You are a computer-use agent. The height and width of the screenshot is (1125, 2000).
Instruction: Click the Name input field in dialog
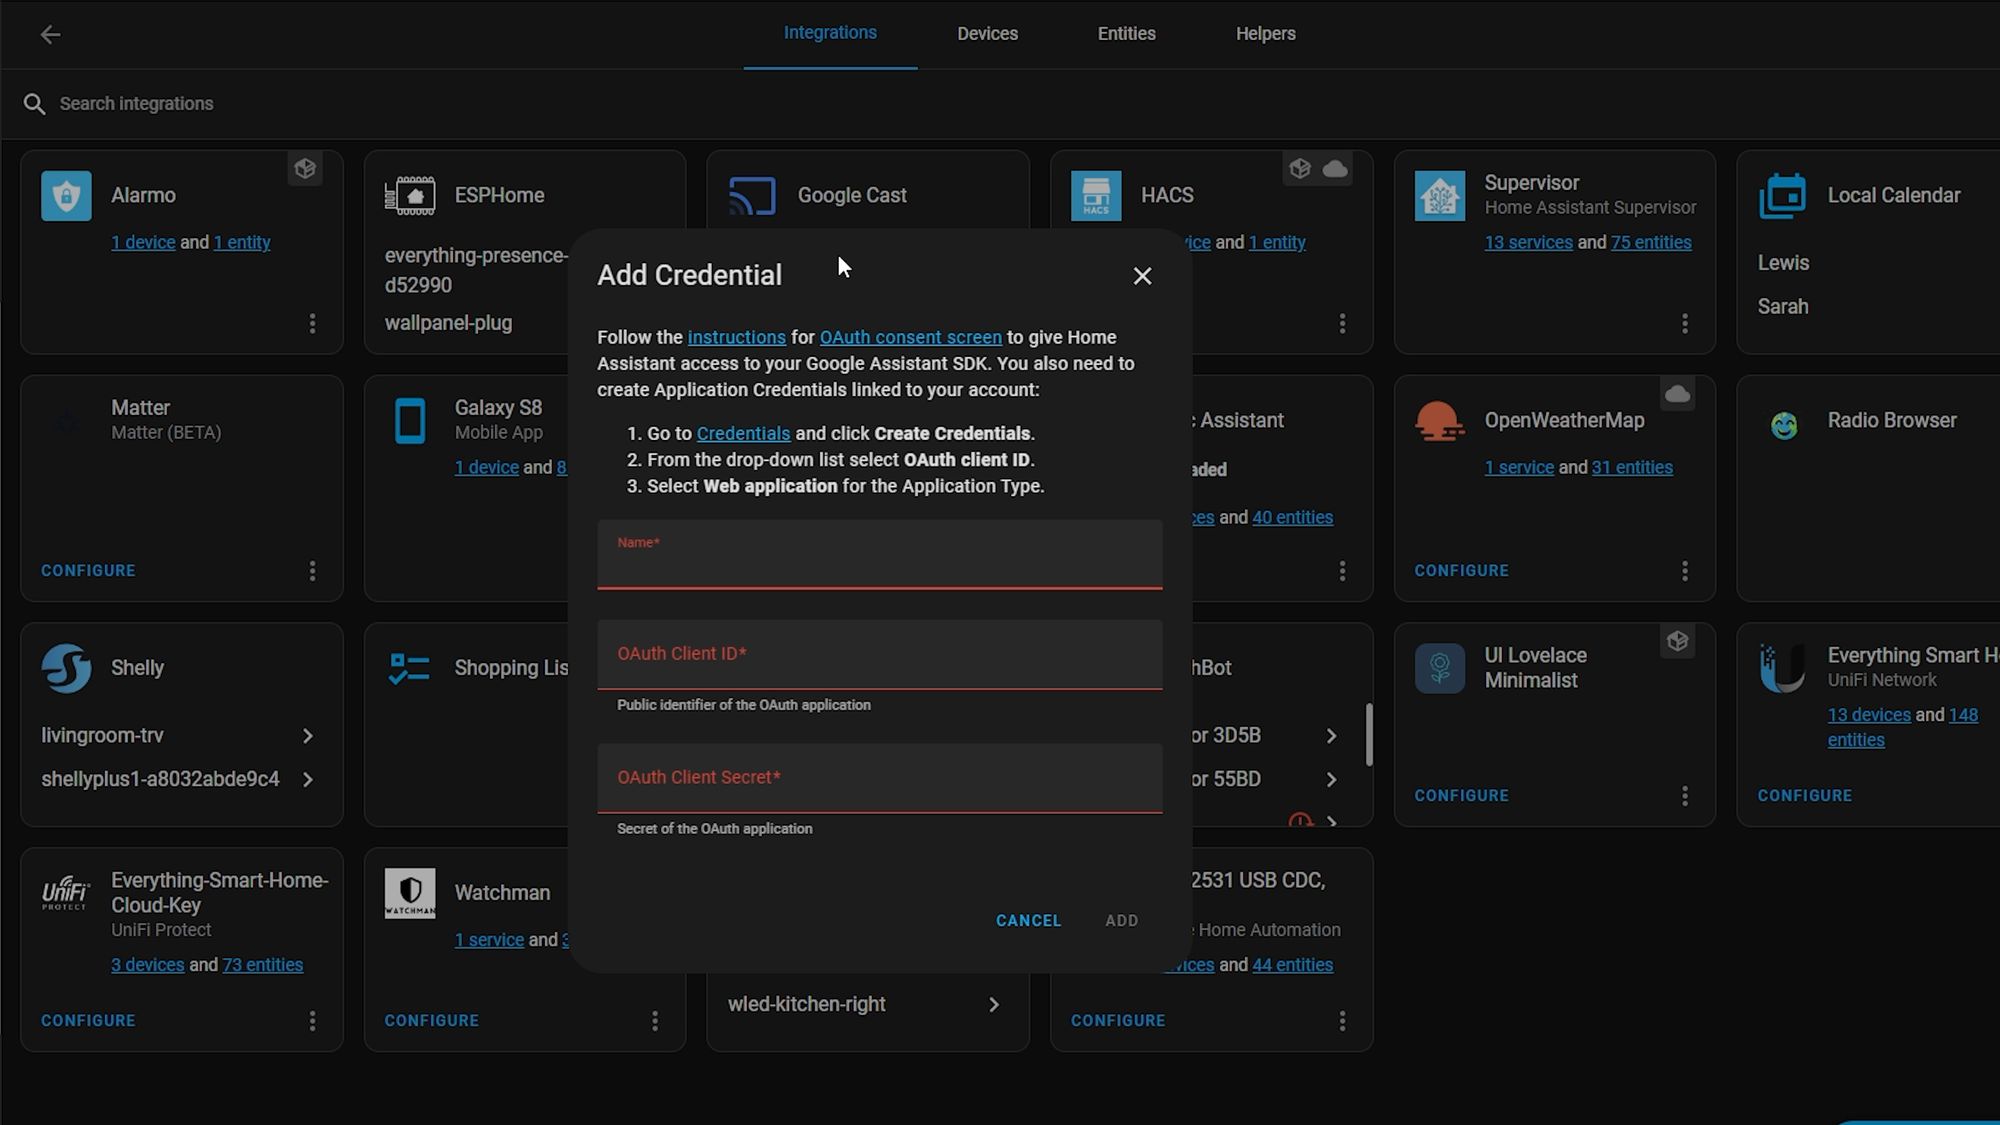[879, 556]
